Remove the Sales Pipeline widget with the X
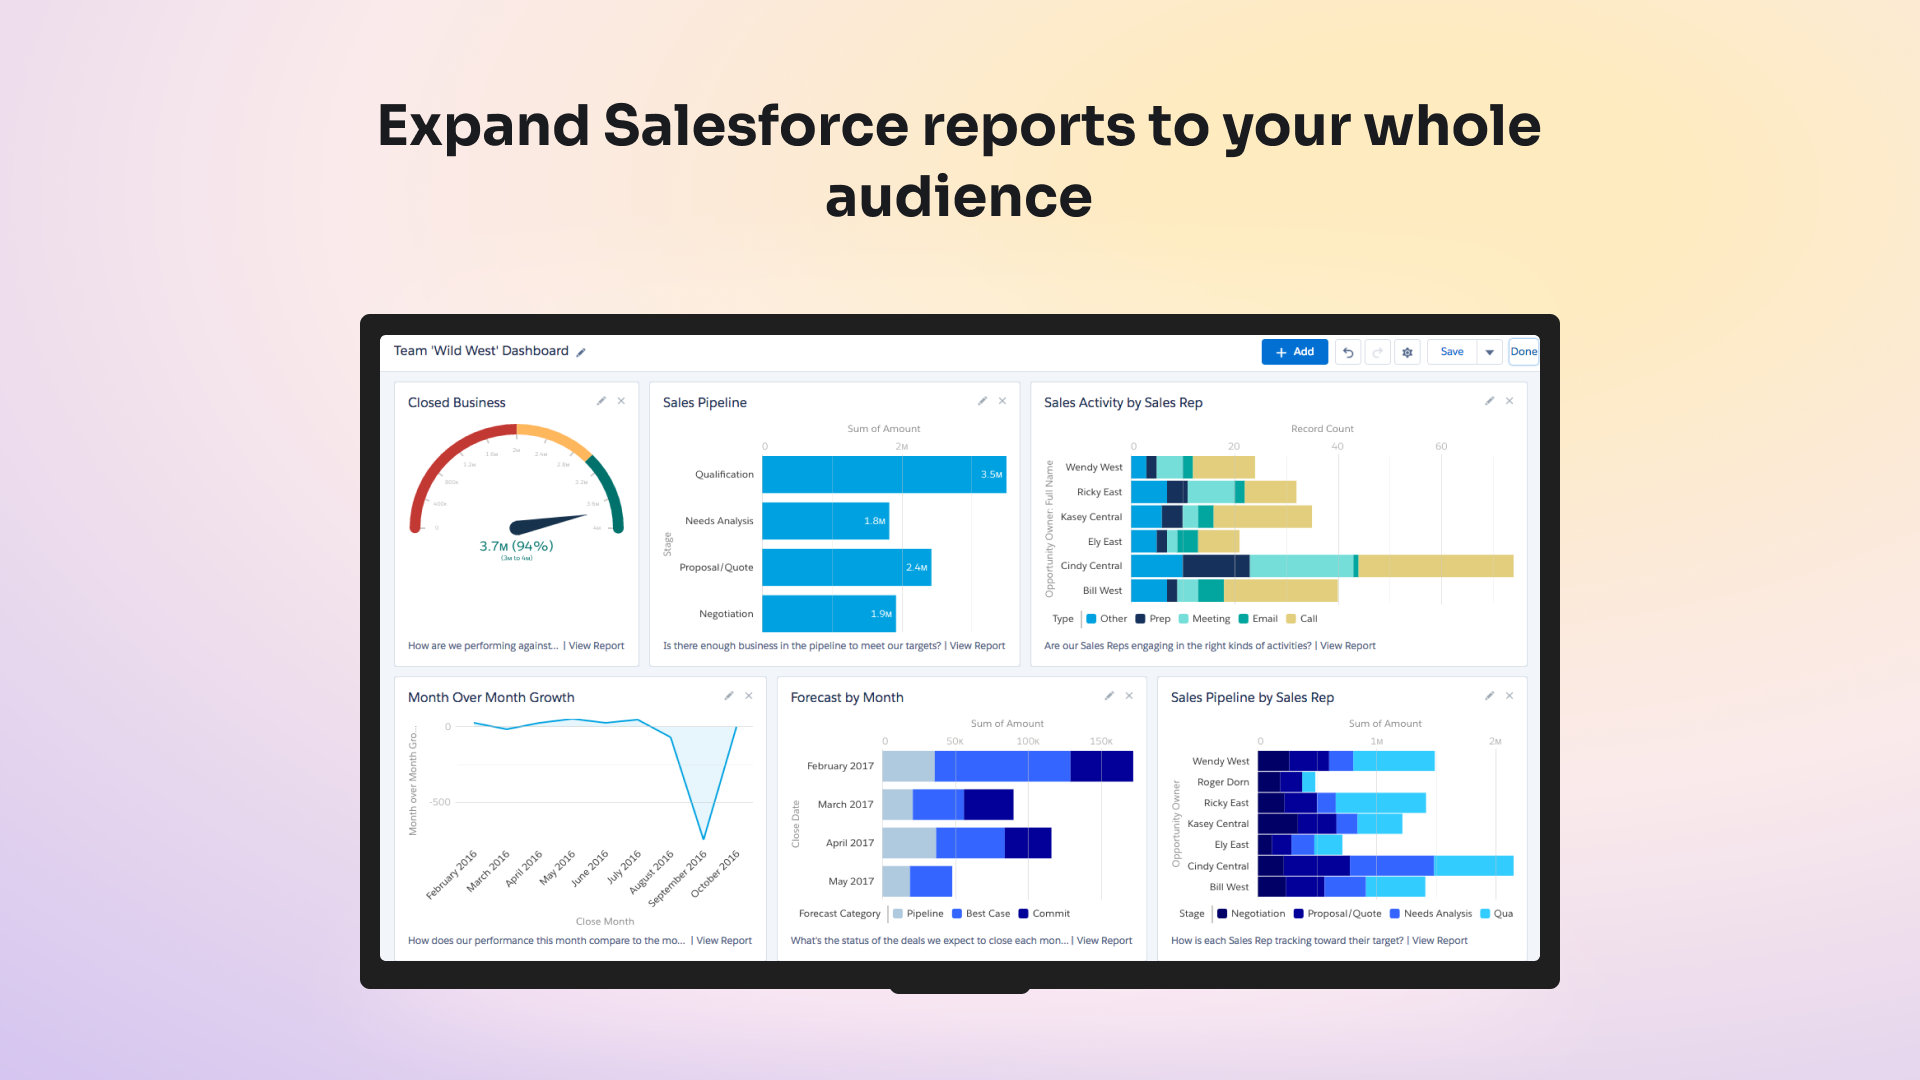The width and height of the screenshot is (1920, 1080). pyautogui.click(x=1002, y=400)
